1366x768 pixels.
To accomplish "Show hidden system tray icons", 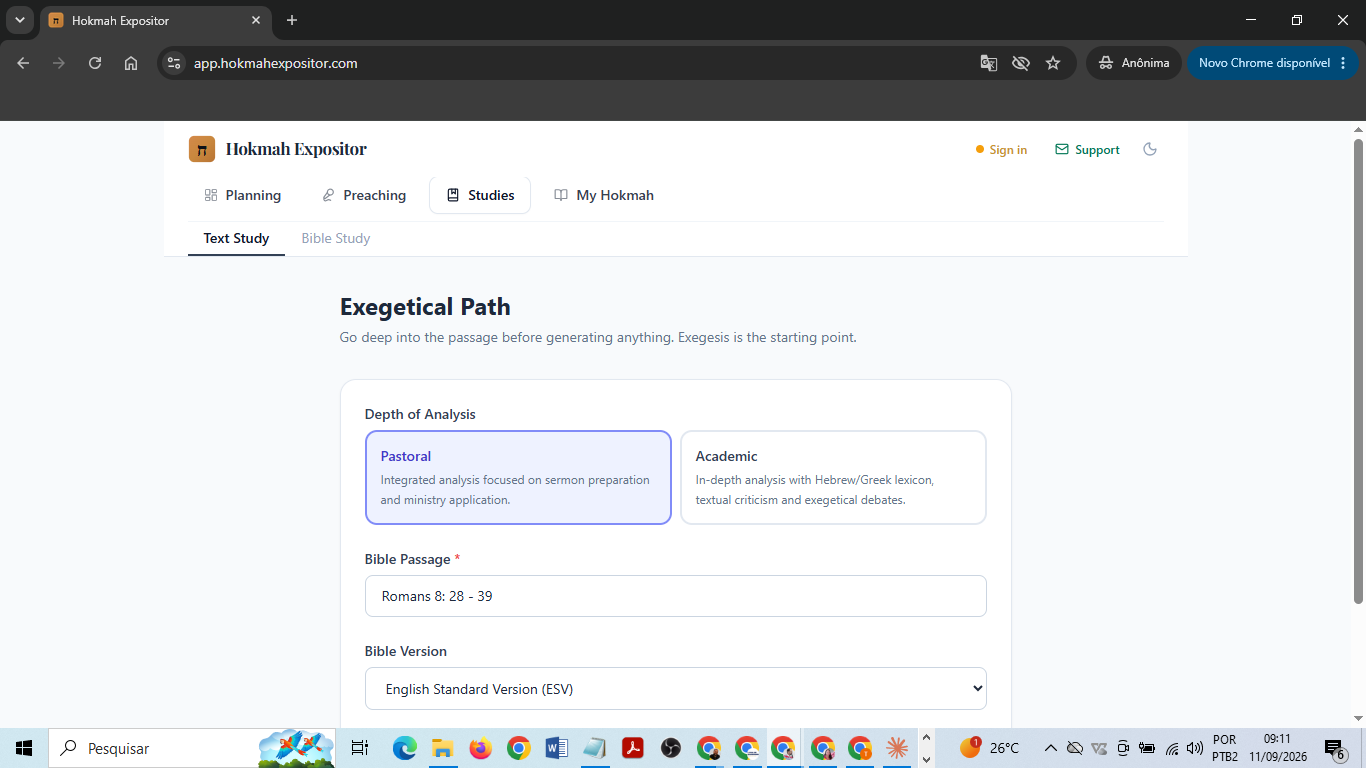I will [1051, 748].
